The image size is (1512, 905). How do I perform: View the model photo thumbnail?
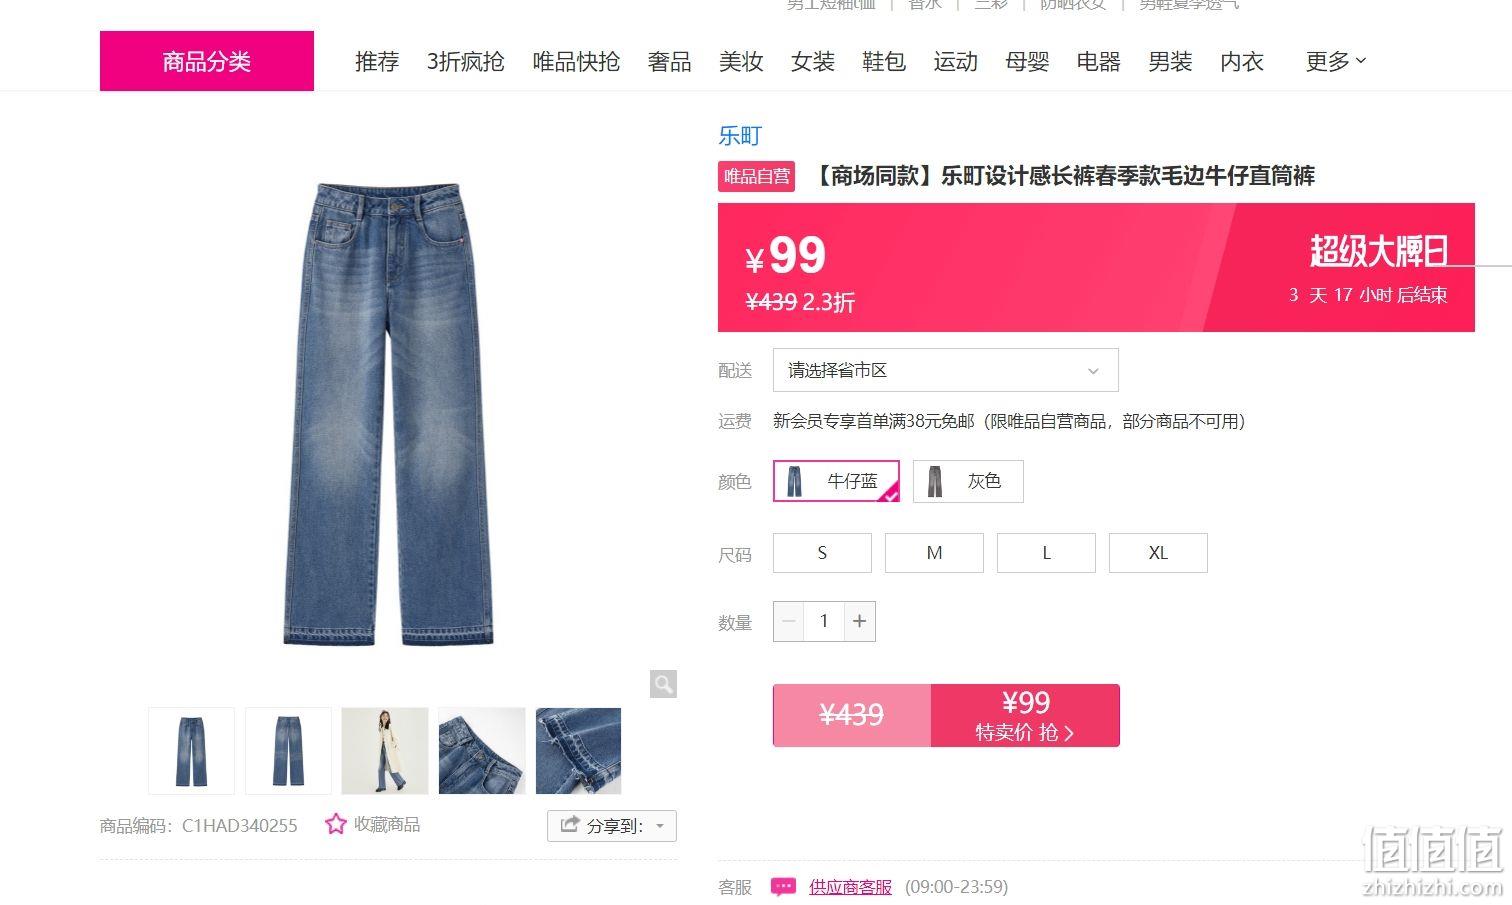385,751
